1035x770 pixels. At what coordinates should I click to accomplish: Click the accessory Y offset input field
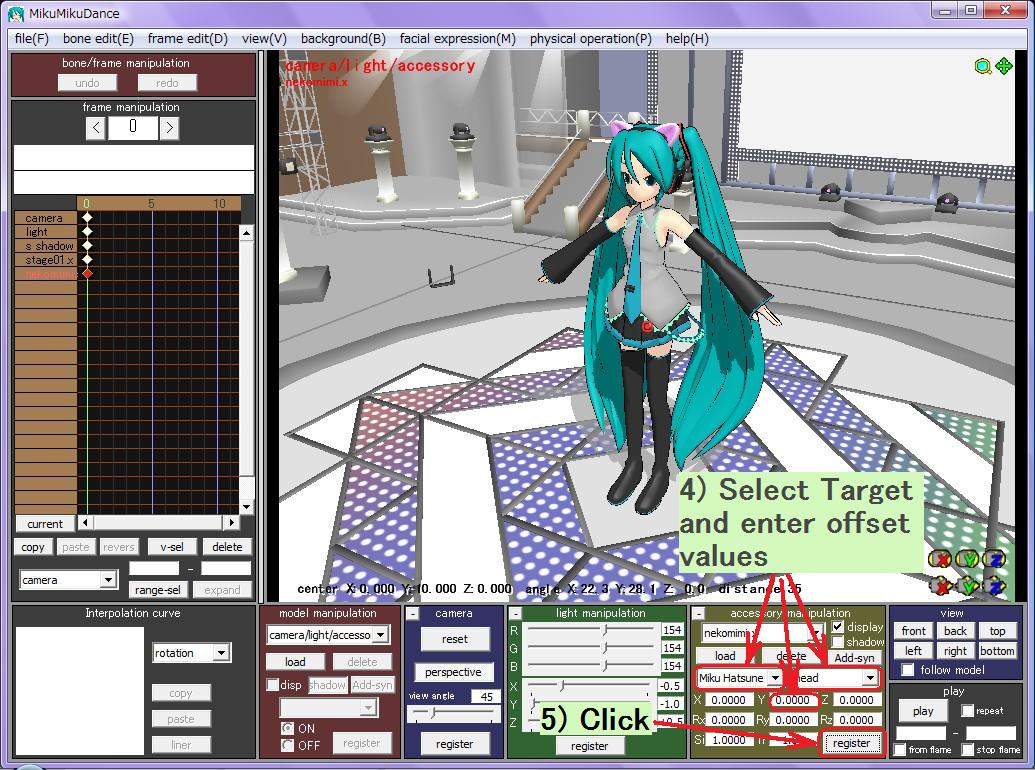coord(792,699)
